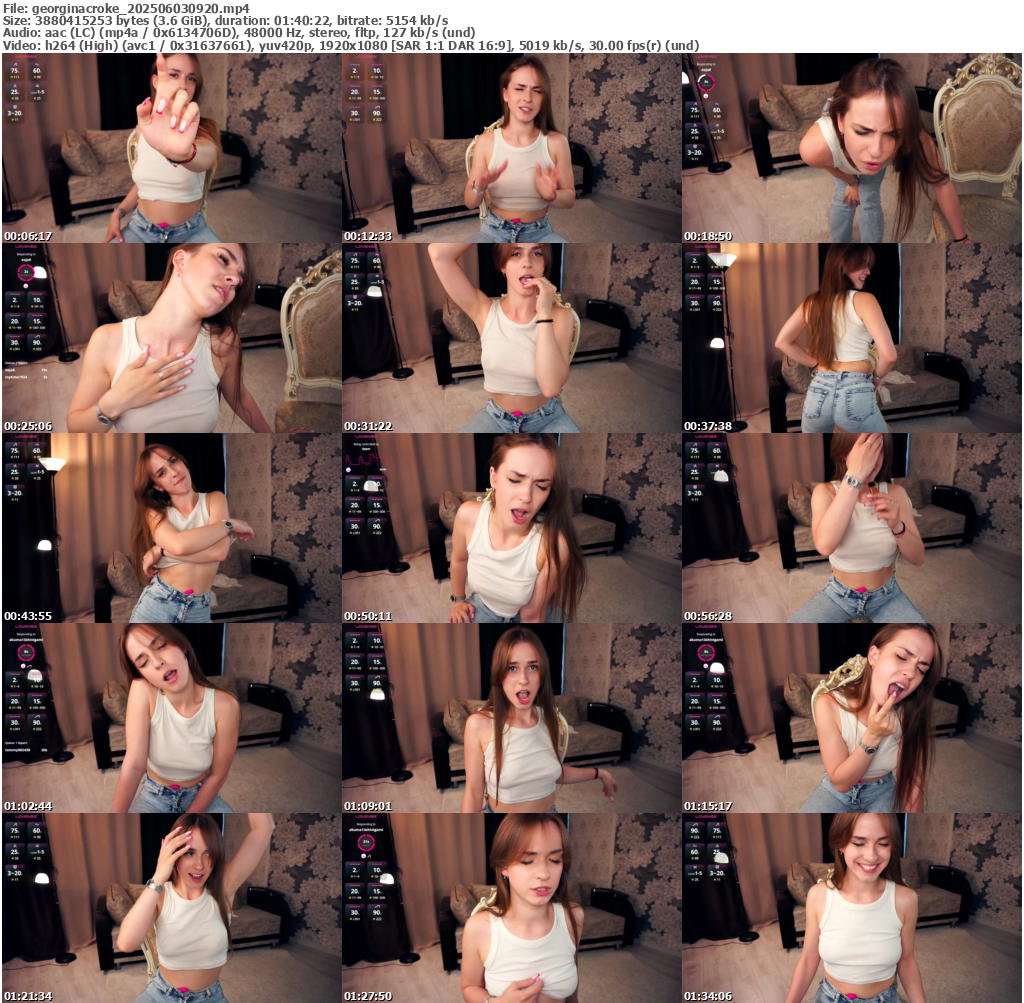Open the thumbnail frame at 01:02:44
The height and width of the screenshot is (1003, 1024).
(x=171, y=718)
